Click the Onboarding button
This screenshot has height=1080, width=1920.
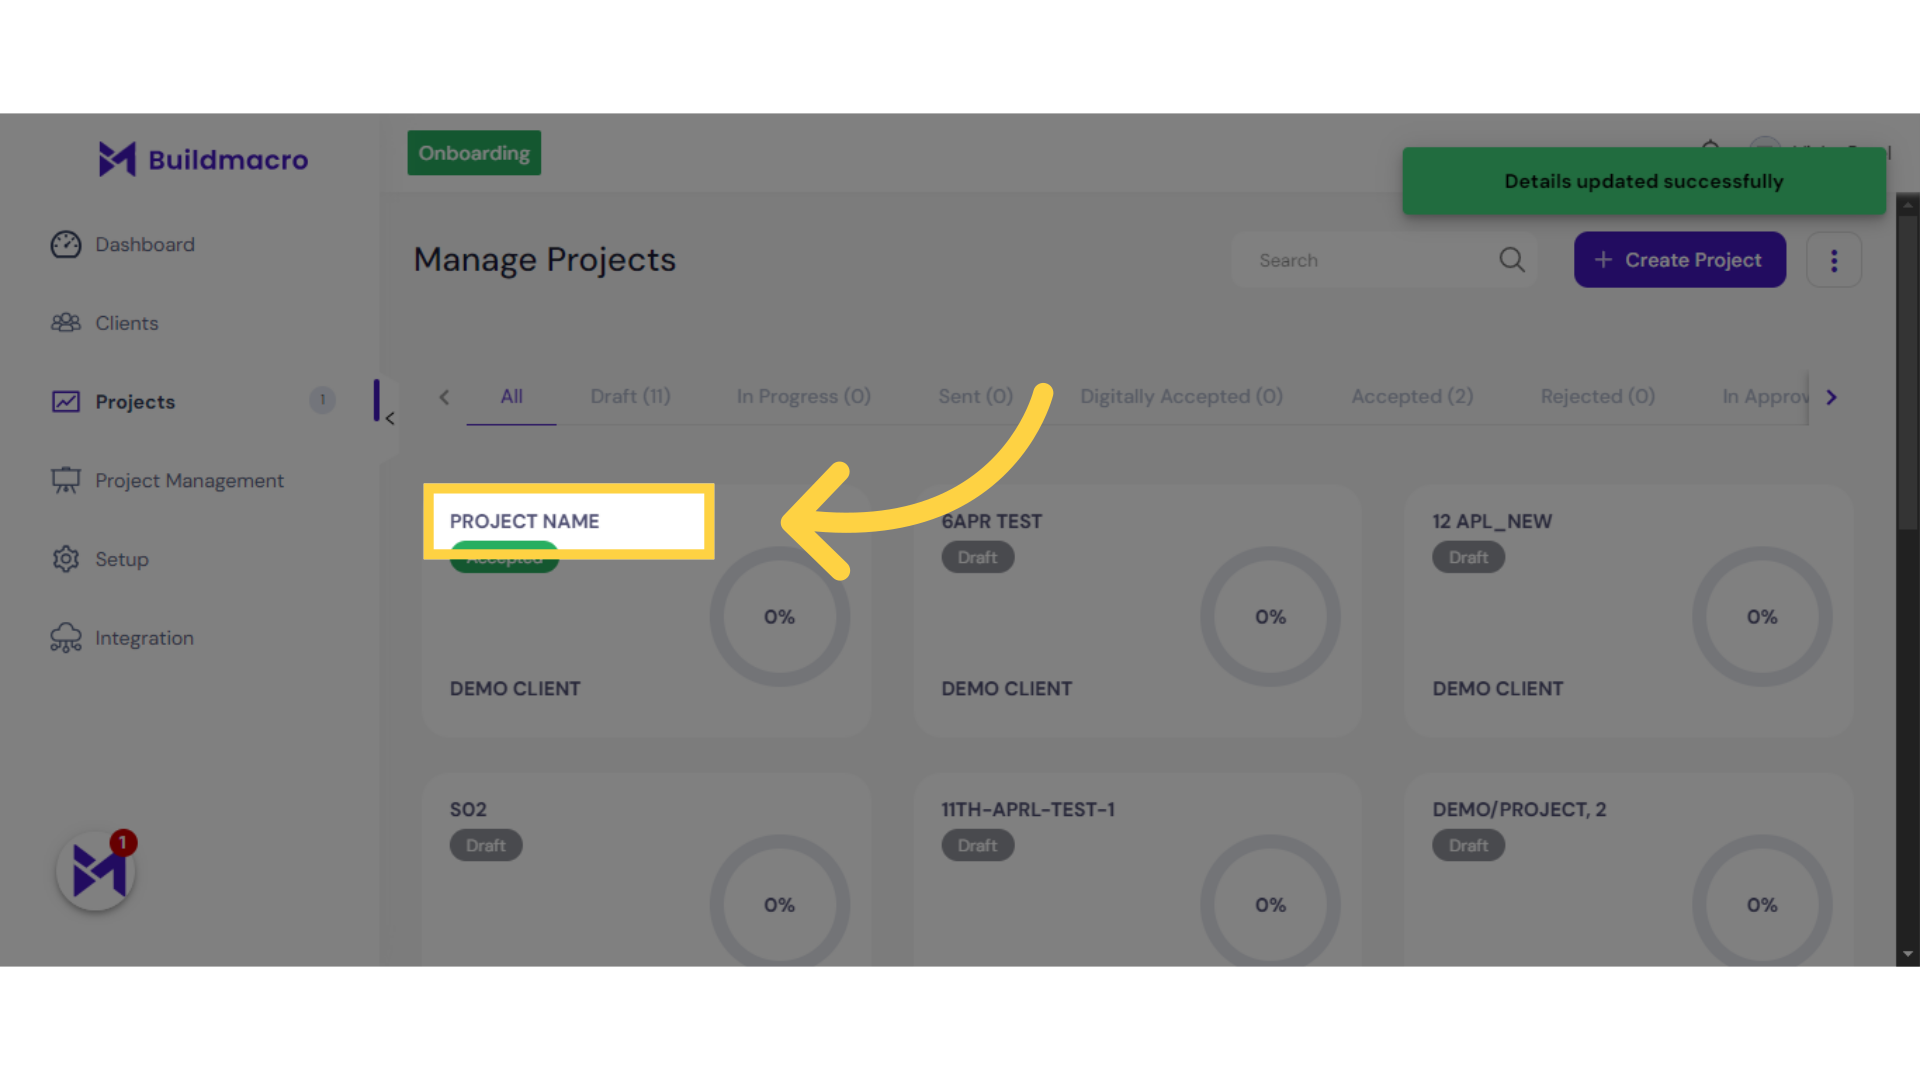(473, 153)
